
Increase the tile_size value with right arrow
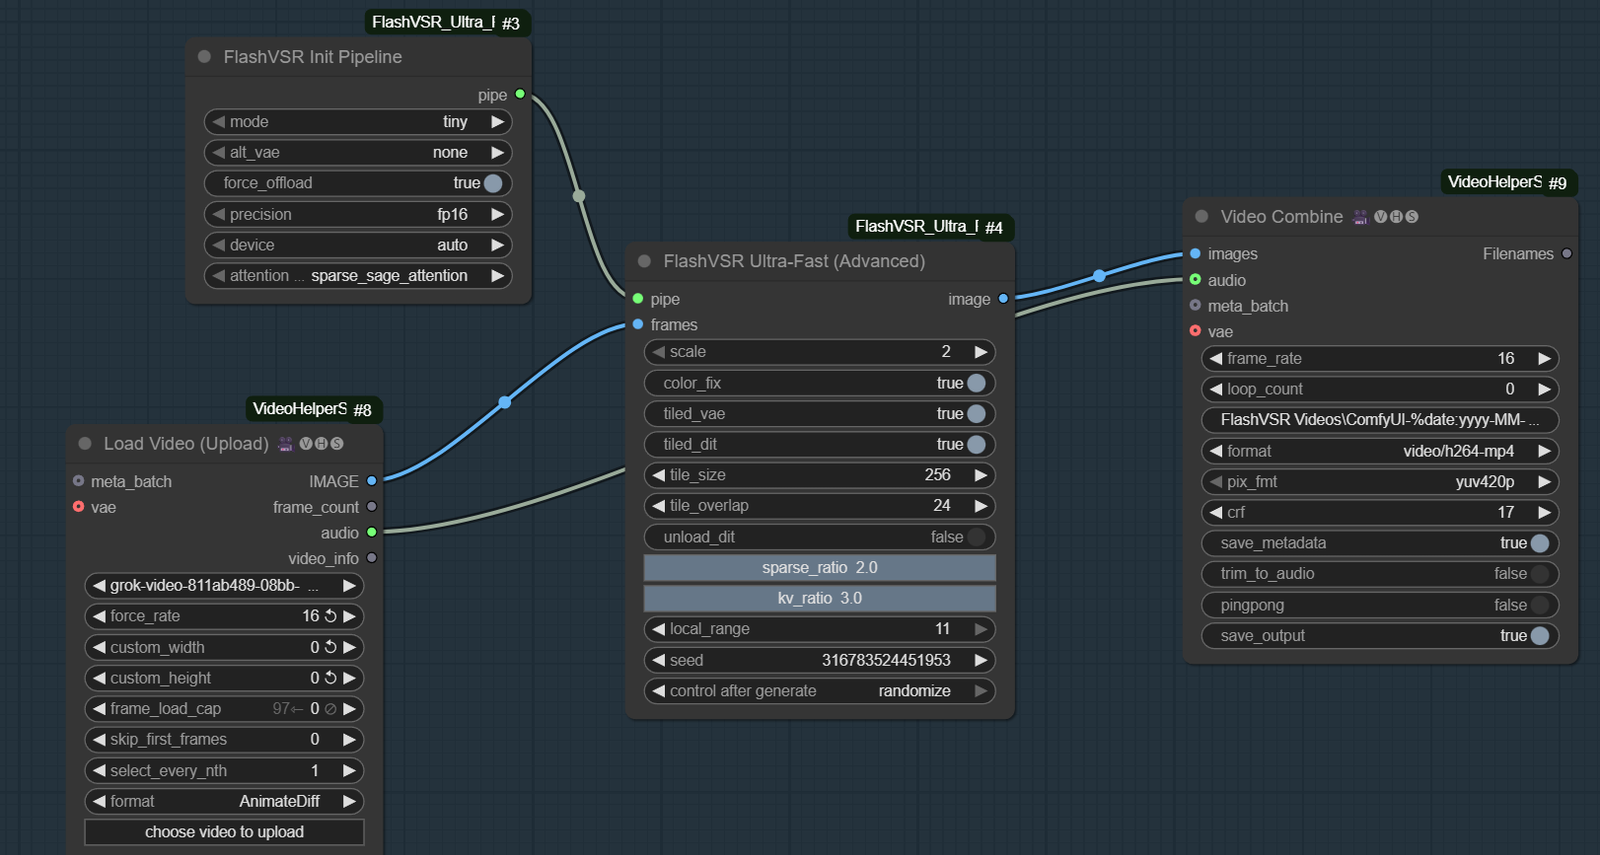click(981, 475)
